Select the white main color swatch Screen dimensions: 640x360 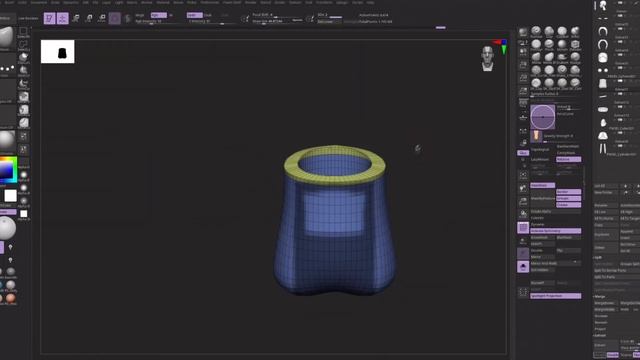coord(10,196)
